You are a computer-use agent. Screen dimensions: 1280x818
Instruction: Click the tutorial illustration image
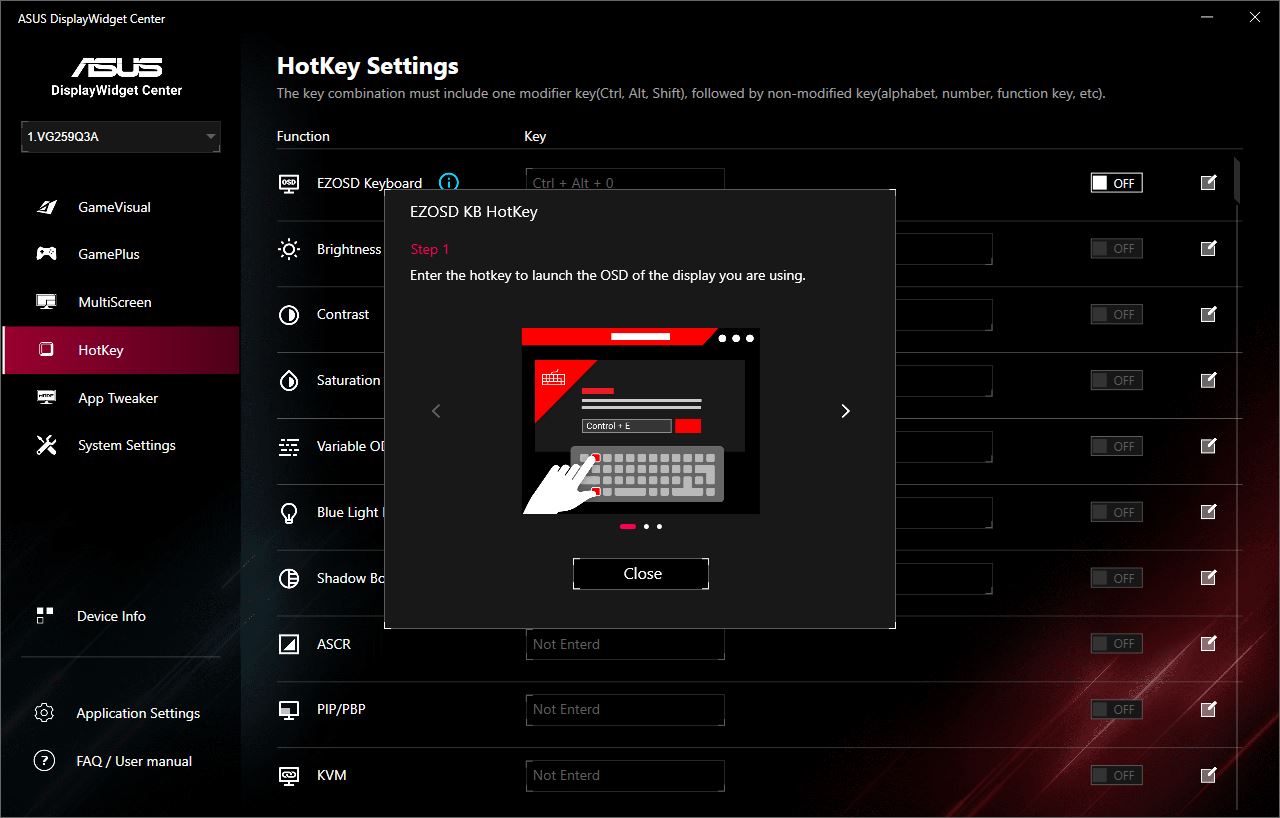point(640,421)
